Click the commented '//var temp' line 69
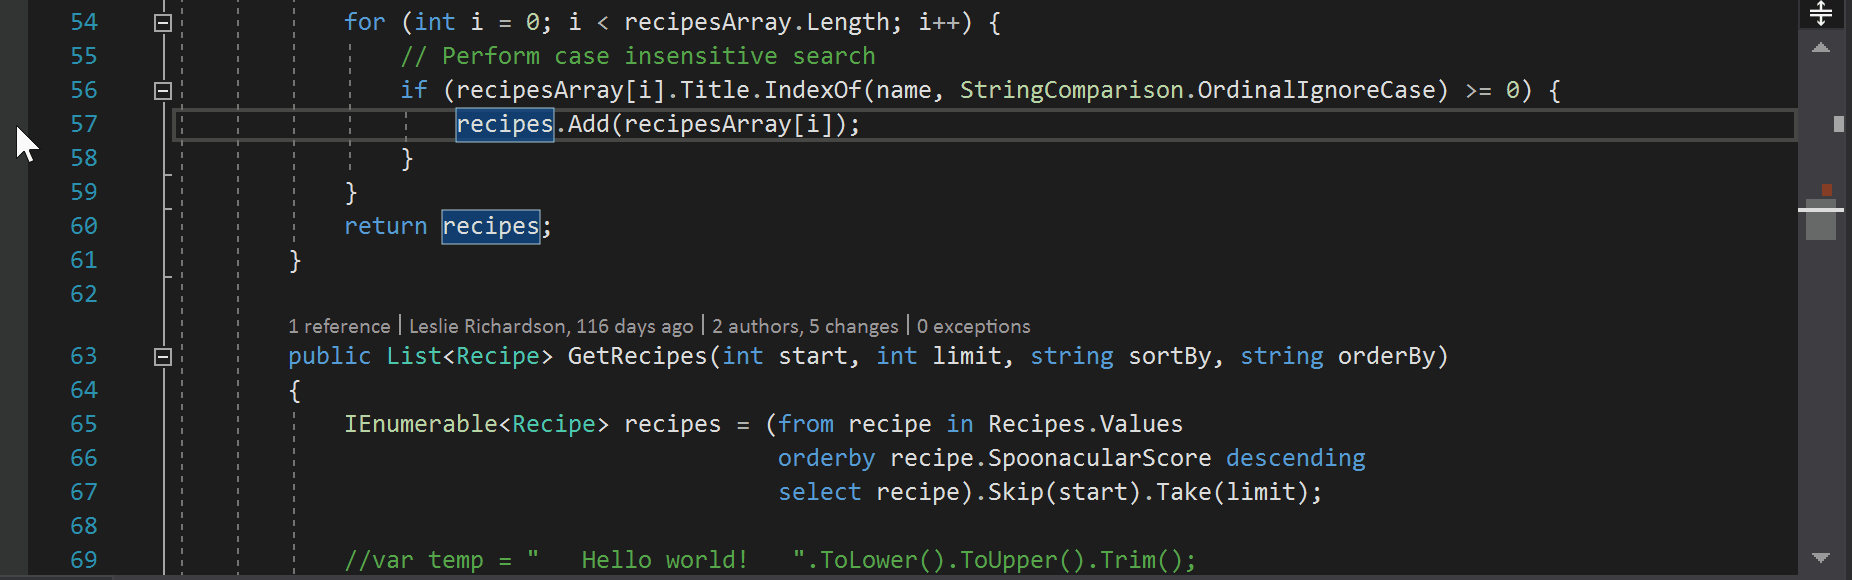 [x=770, y=560]
